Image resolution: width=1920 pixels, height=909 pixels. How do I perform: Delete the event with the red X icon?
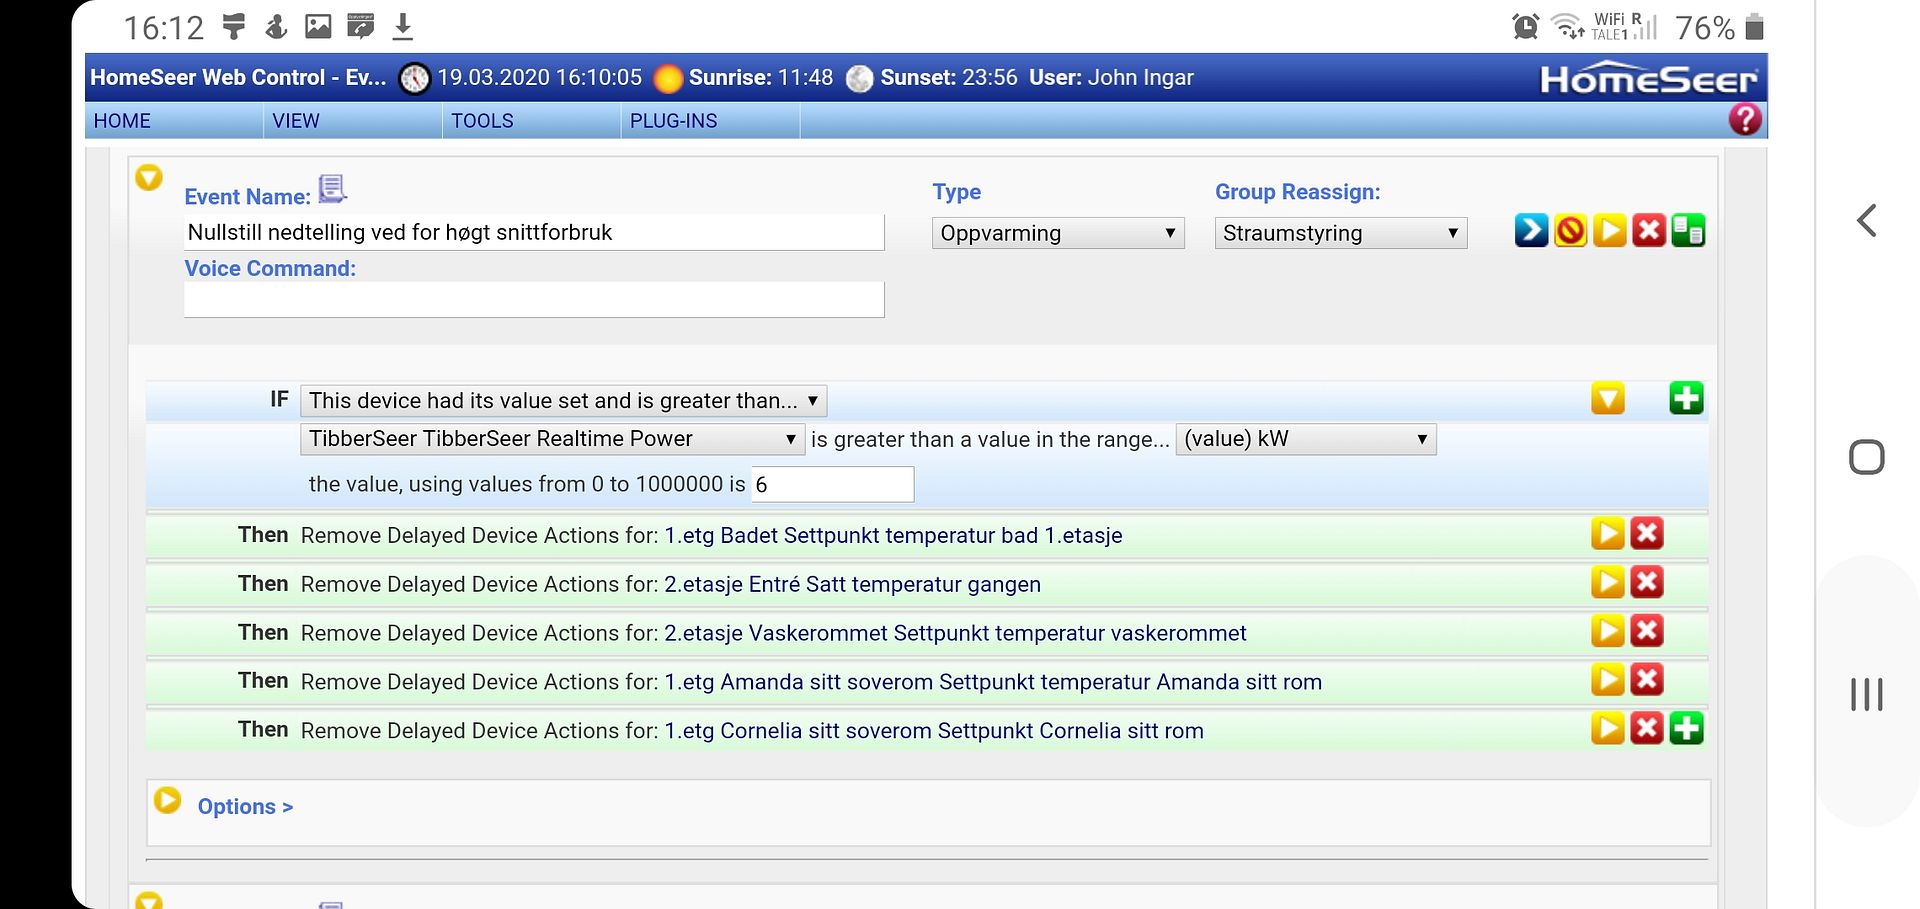(1649, 230)
